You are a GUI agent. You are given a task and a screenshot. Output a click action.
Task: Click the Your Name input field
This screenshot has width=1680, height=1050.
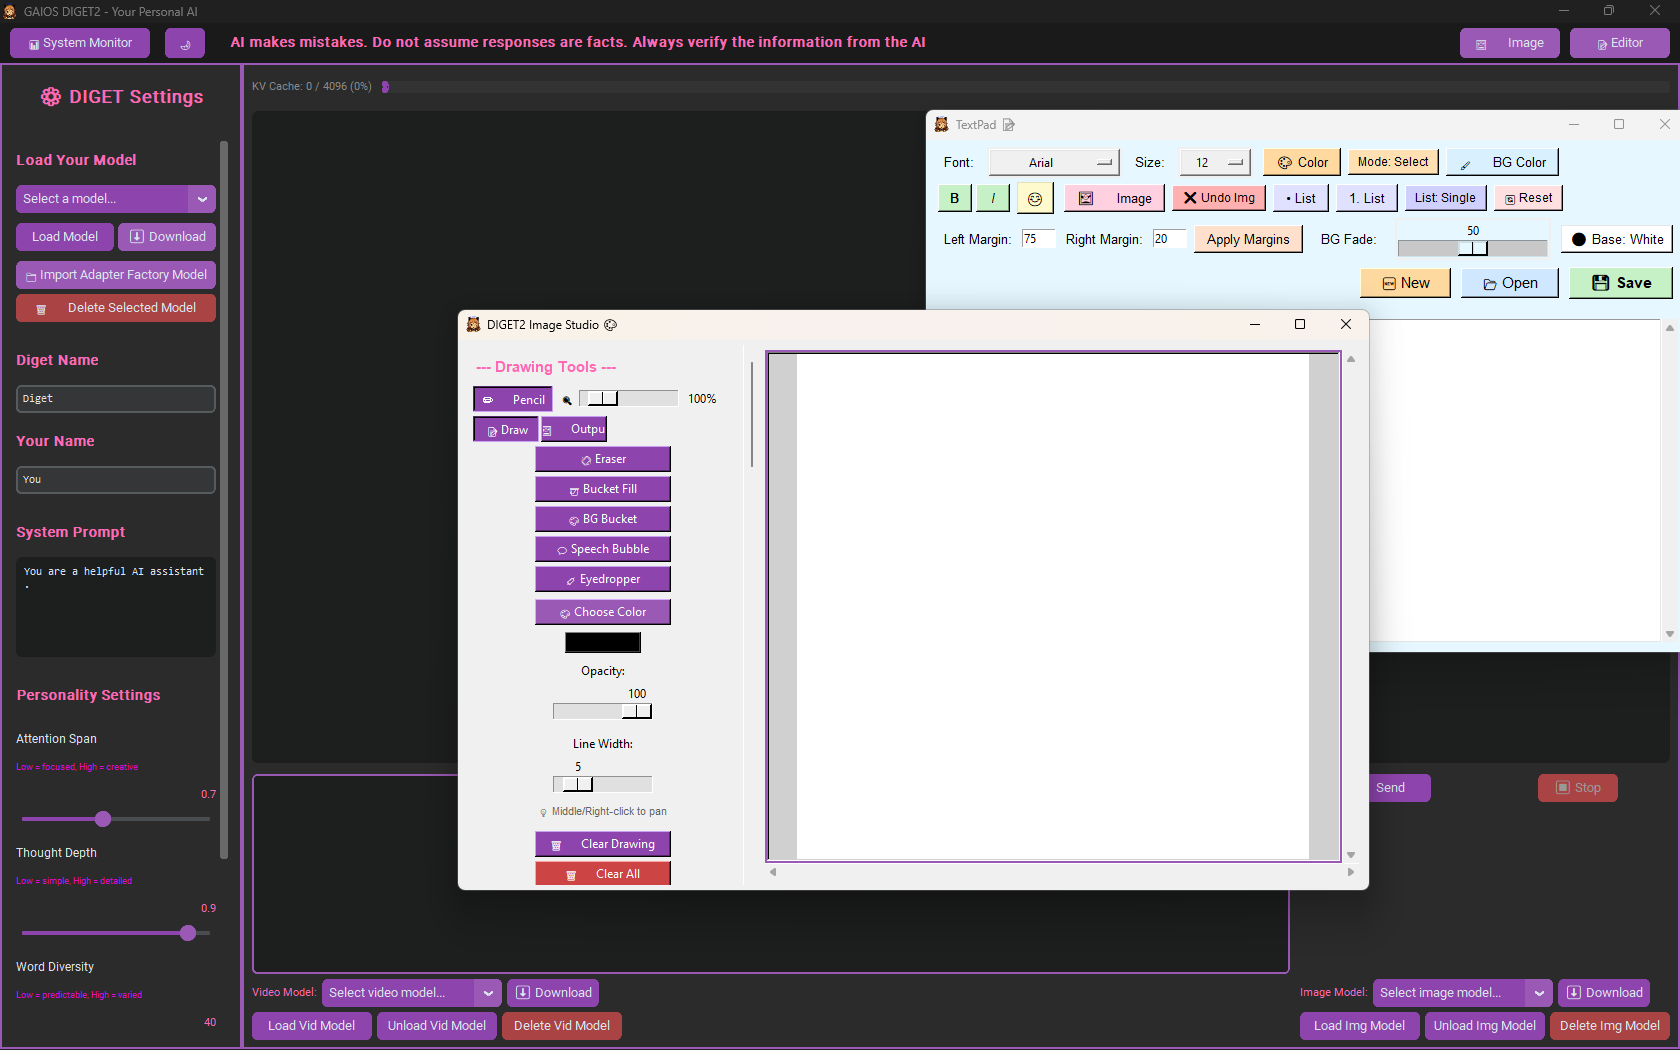click(115, 479)
